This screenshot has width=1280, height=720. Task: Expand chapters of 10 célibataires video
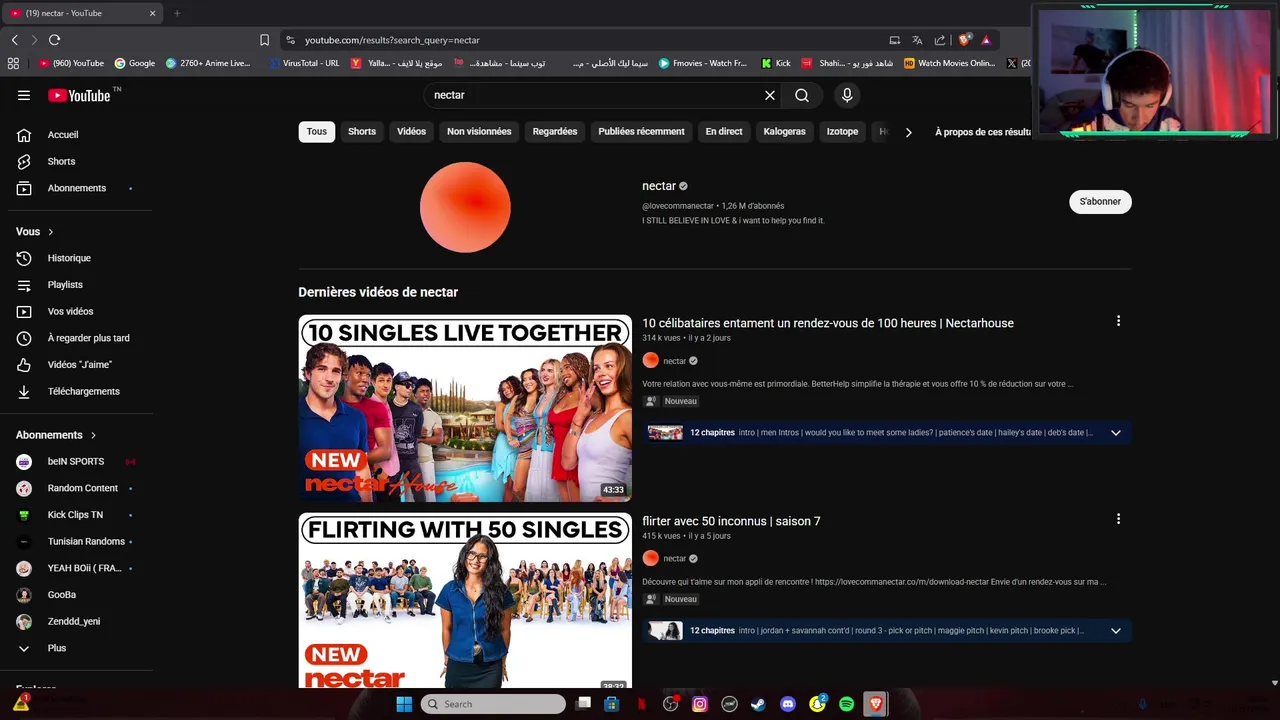[1116, 433]
